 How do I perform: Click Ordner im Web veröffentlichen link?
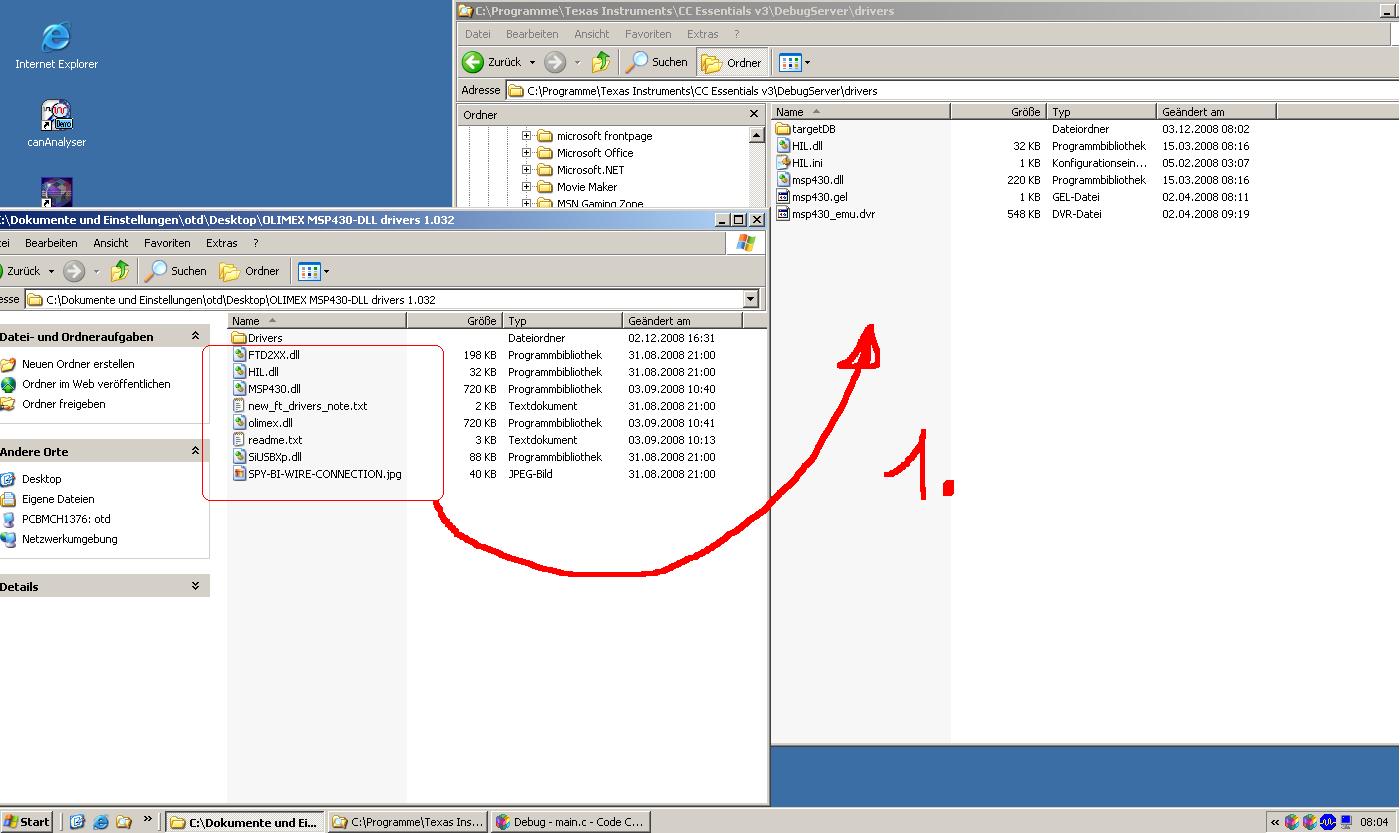(96, 384)
